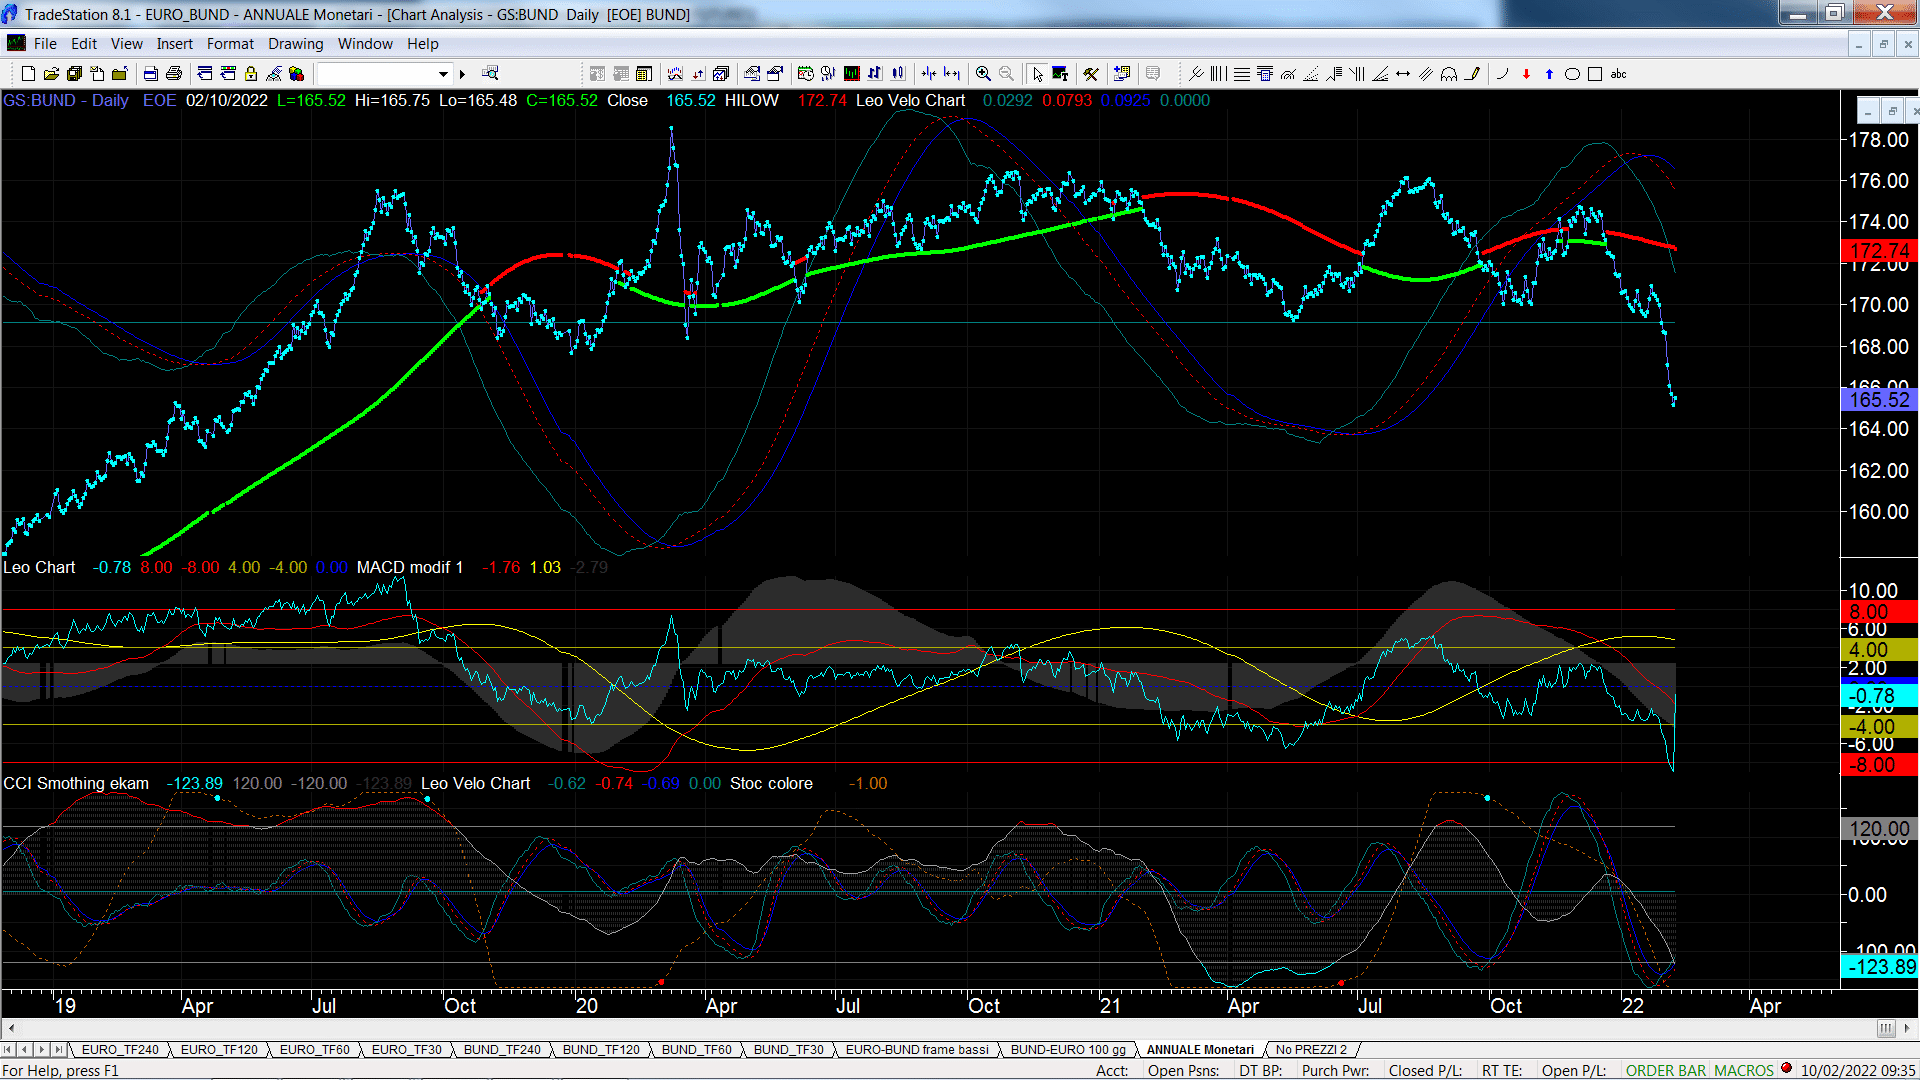Click the command line go arrow
Image resolution: width=1920 pixels, height=1080 pixels.
pyautogui.click(x=462, y=74)
